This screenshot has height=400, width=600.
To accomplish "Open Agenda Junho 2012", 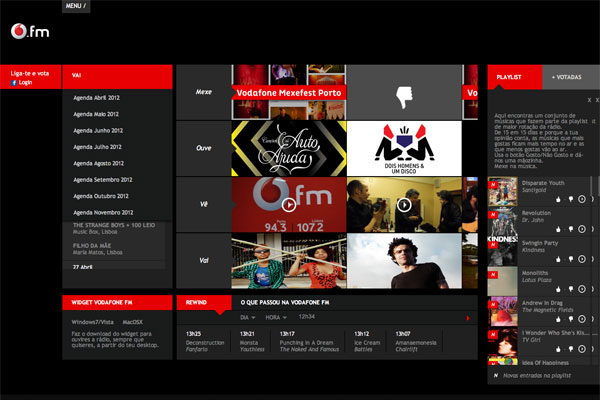I will [98, 131].
